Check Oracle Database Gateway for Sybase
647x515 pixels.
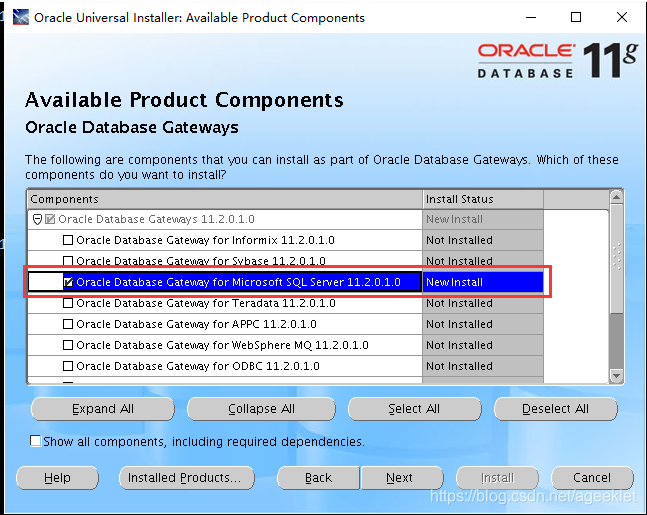click(x=68, y=261)
